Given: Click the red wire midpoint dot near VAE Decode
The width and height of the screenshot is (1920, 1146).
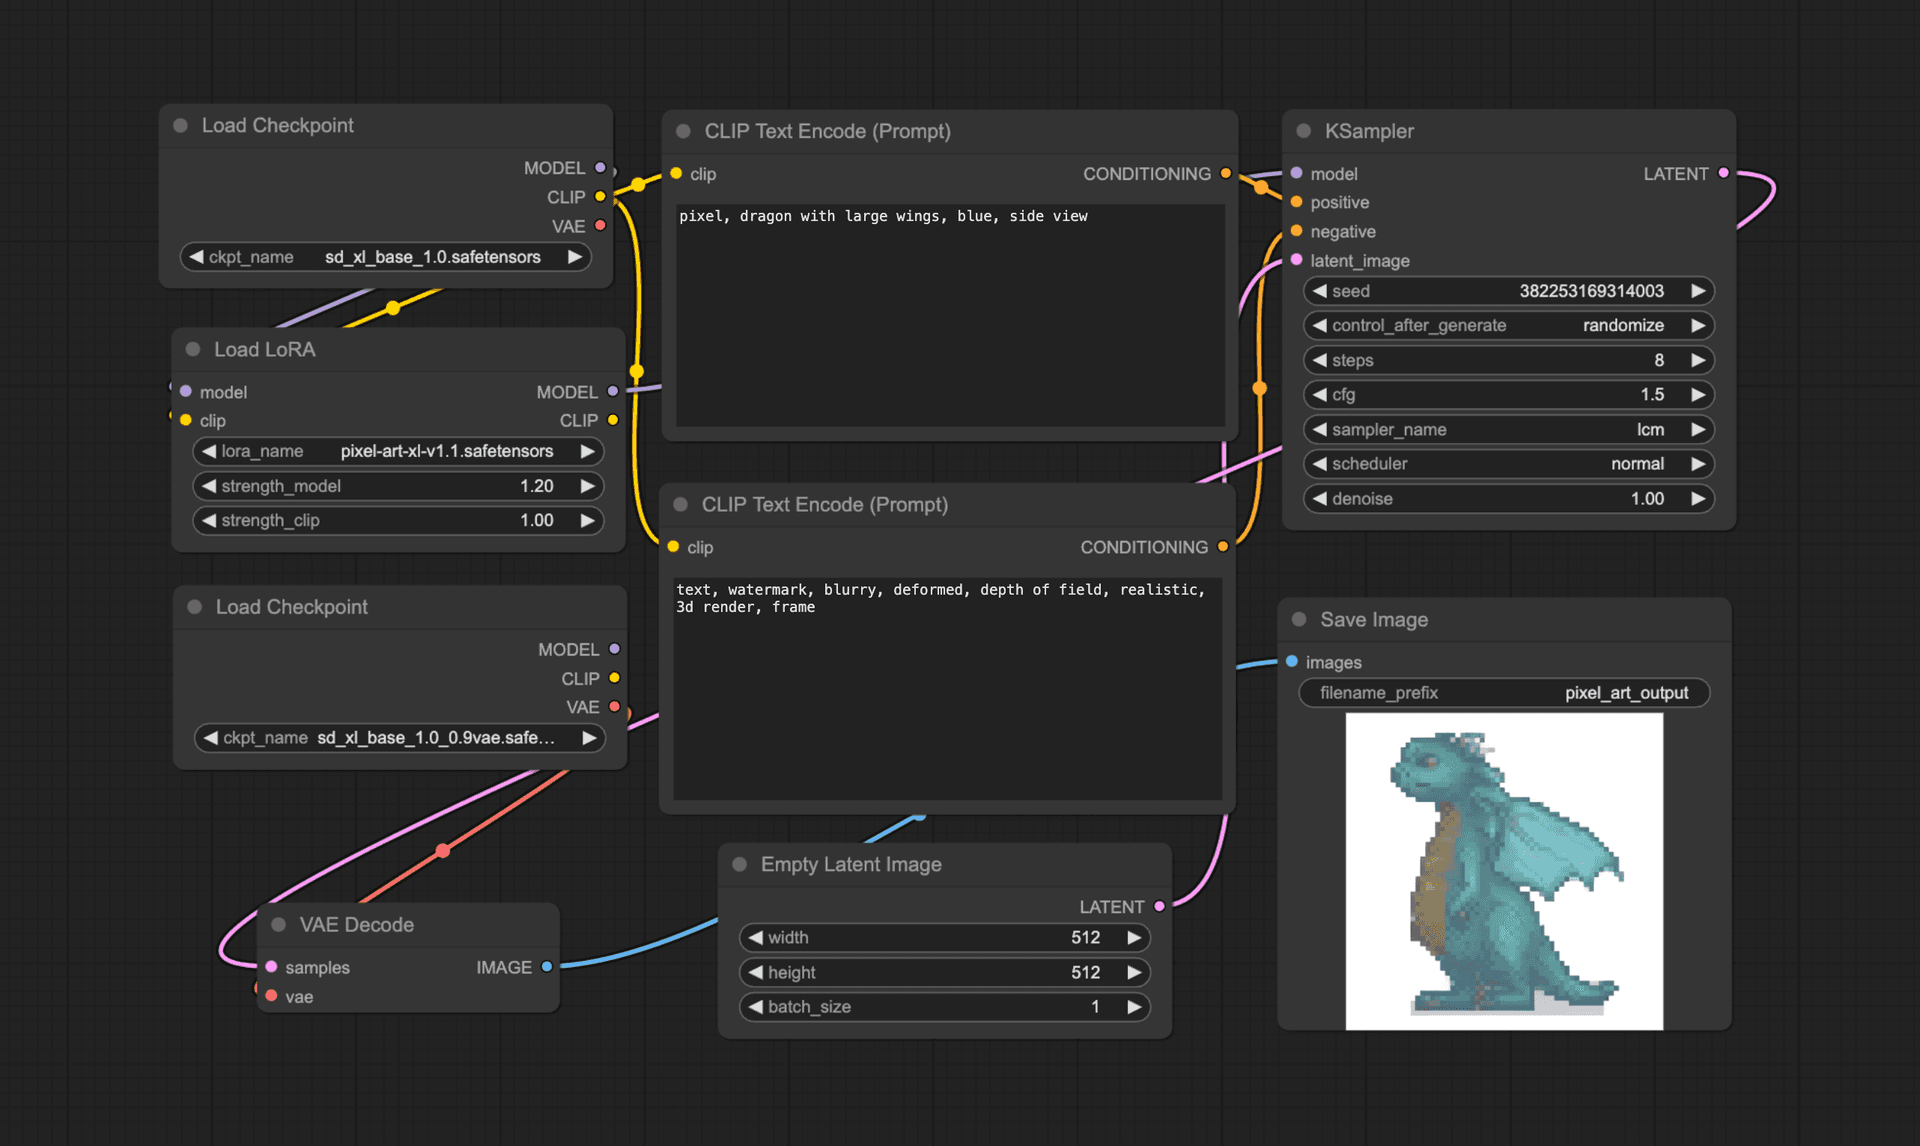Looking at the screenshot, I should click(443, 851).
